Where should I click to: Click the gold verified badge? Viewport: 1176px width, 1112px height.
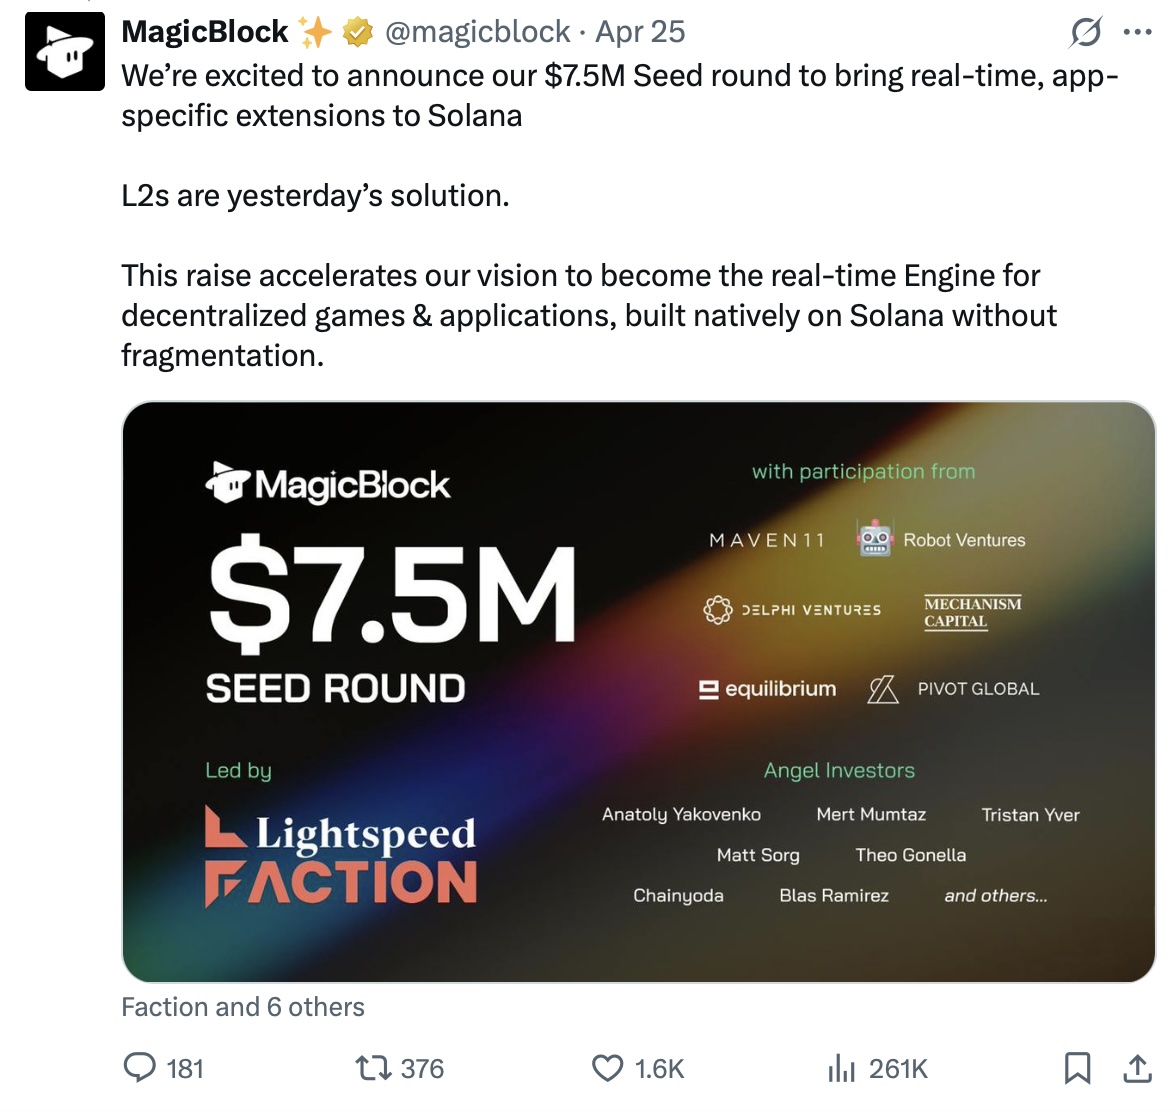click(357, 33)
